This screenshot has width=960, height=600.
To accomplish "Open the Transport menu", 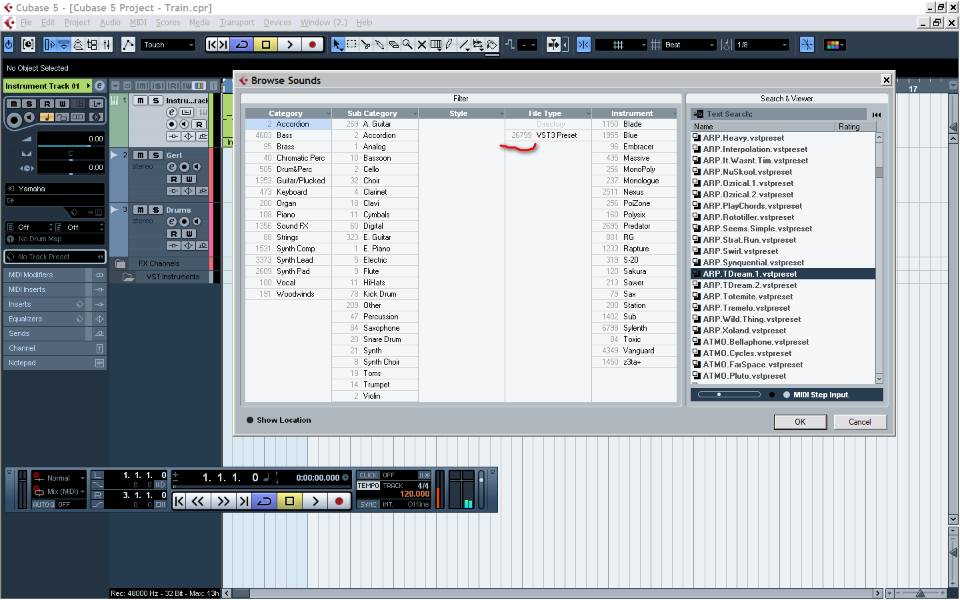I will 236,22.
